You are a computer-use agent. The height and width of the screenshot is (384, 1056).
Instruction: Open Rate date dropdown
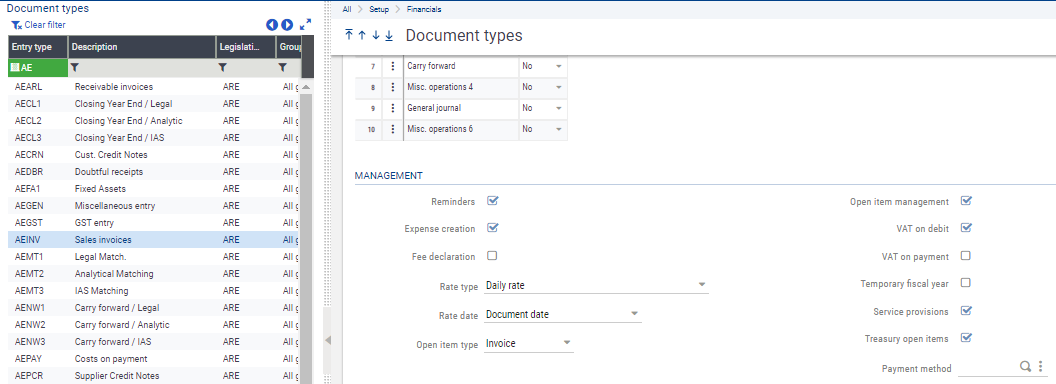(x=634, y=314)
